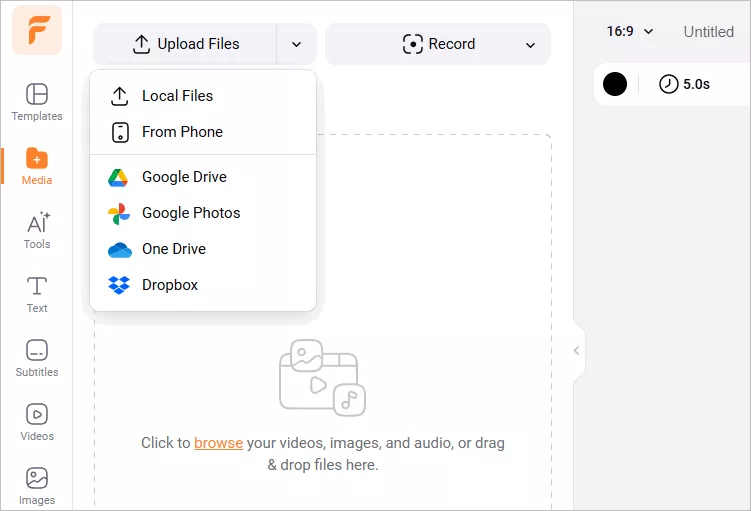Click the browse link
The width and height of the screenshot is (751, 511).
[218, 443]
